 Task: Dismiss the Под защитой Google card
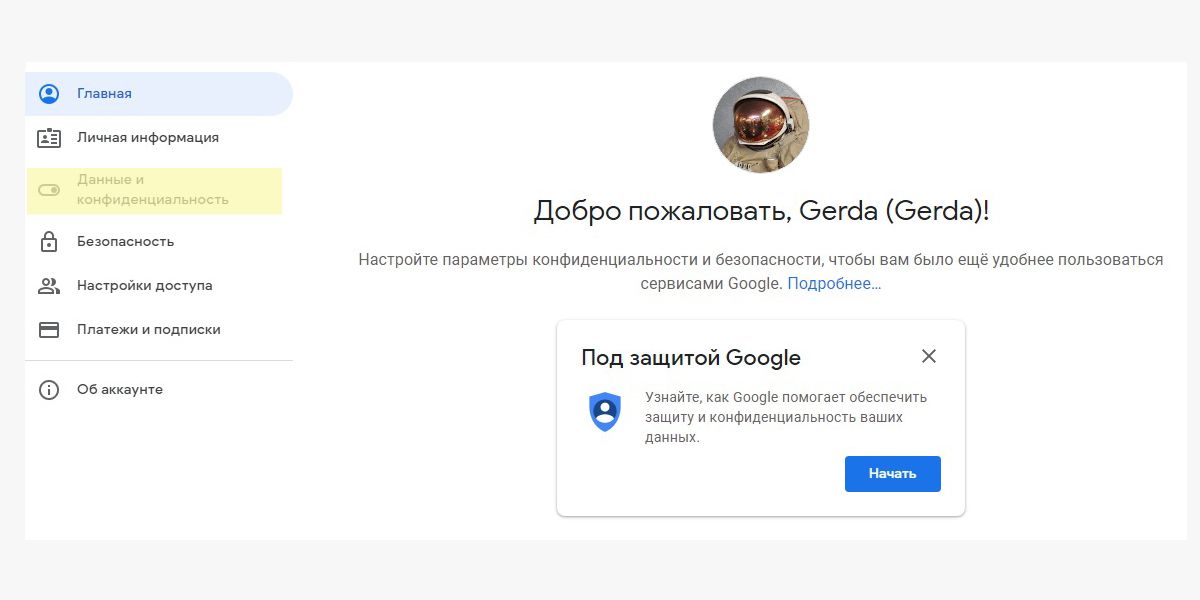tap(929, 356)
